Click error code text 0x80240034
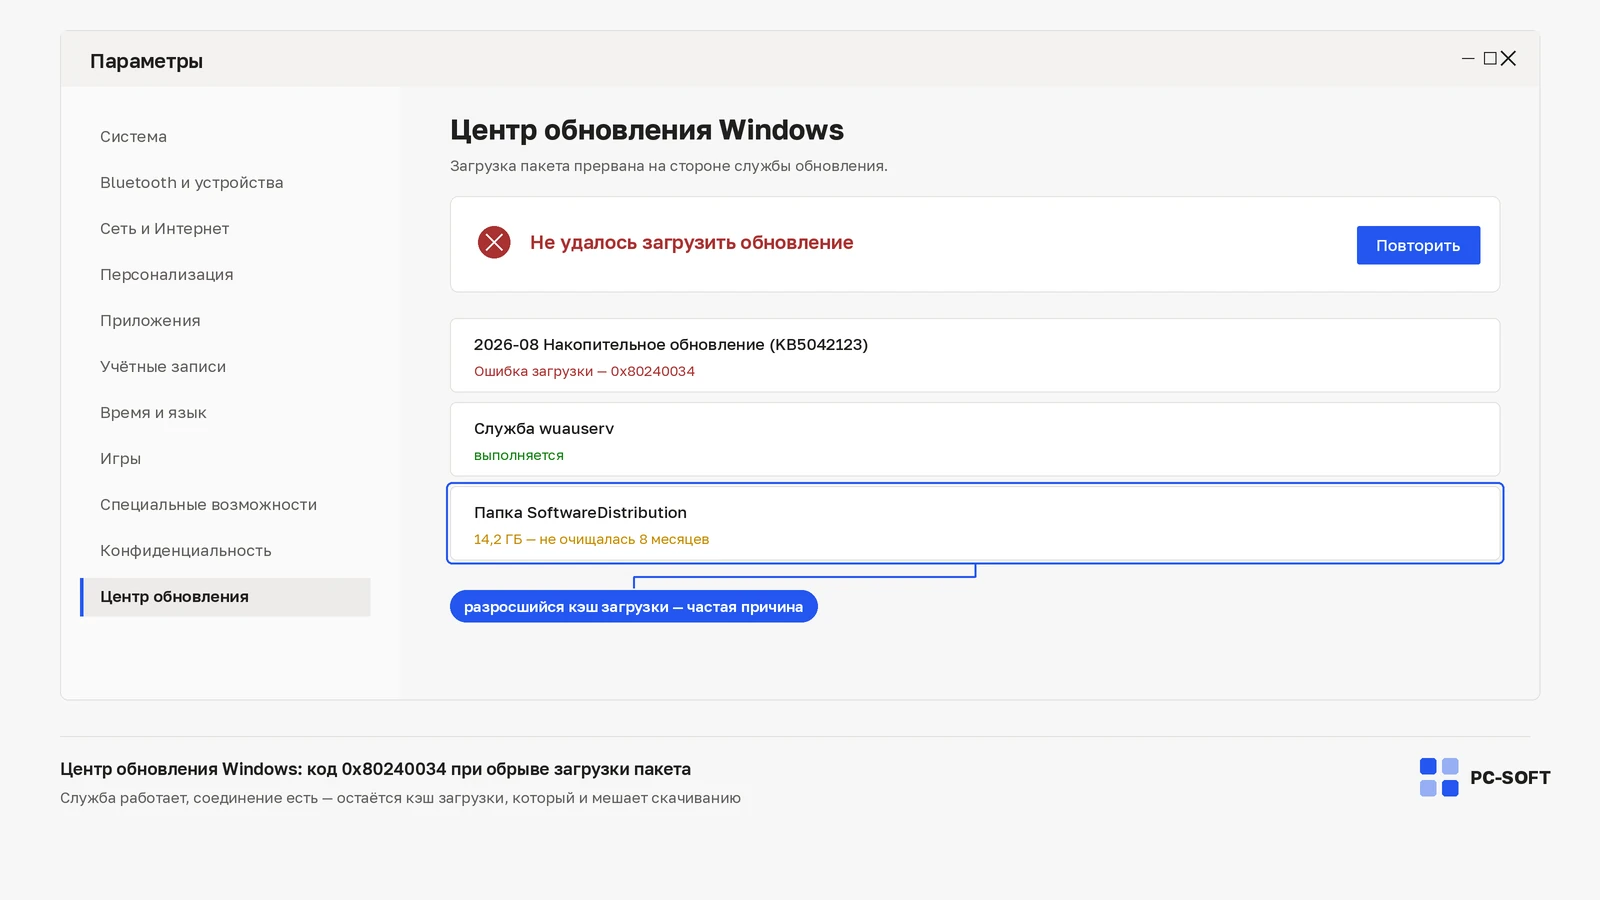 (x=653, y=371)
